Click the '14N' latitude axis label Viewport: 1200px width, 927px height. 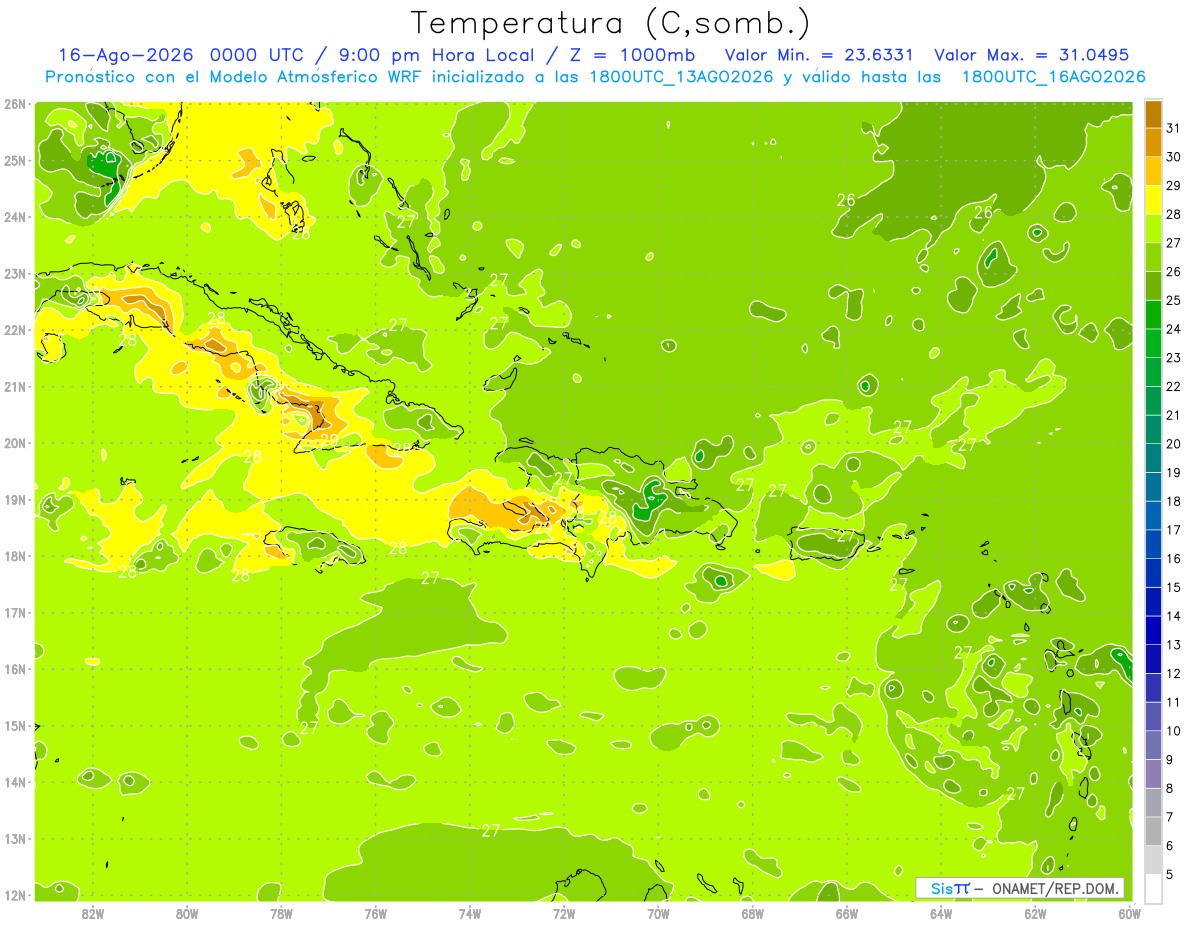pyautogui.click(x=15, y=782)
